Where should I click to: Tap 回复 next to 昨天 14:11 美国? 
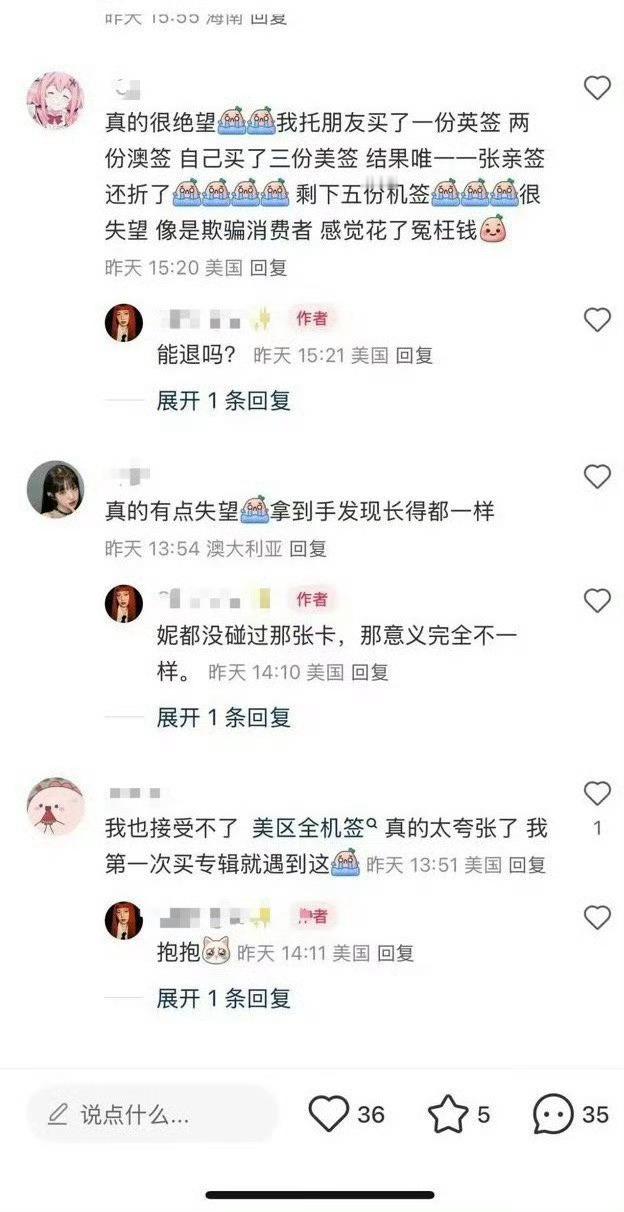[x=395, y=953]
